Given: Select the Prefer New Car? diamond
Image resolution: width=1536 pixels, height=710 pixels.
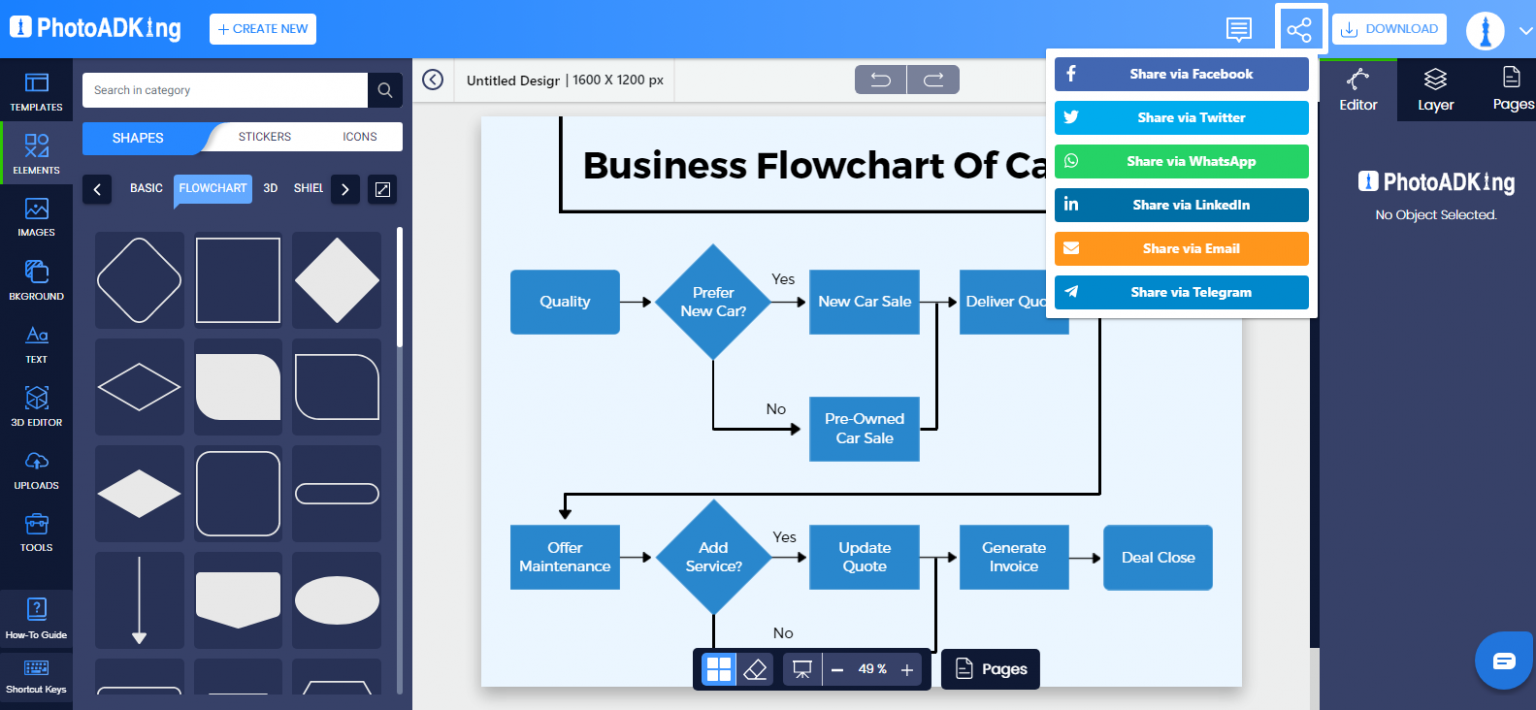Looking at the screenshot, I should pos(713,302).
